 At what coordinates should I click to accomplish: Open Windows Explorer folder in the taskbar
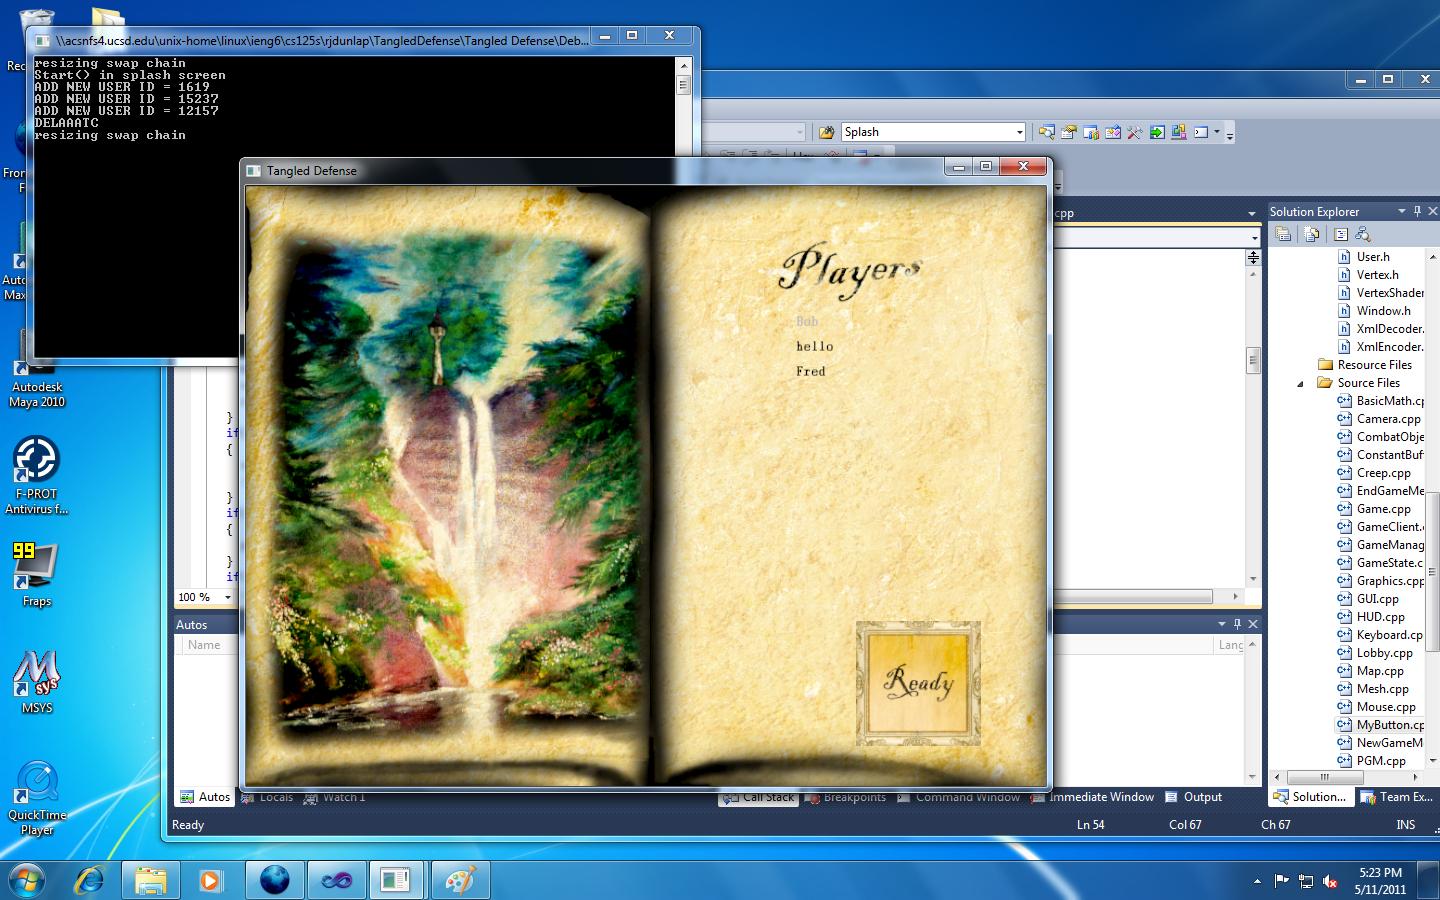tap(151, 880)
